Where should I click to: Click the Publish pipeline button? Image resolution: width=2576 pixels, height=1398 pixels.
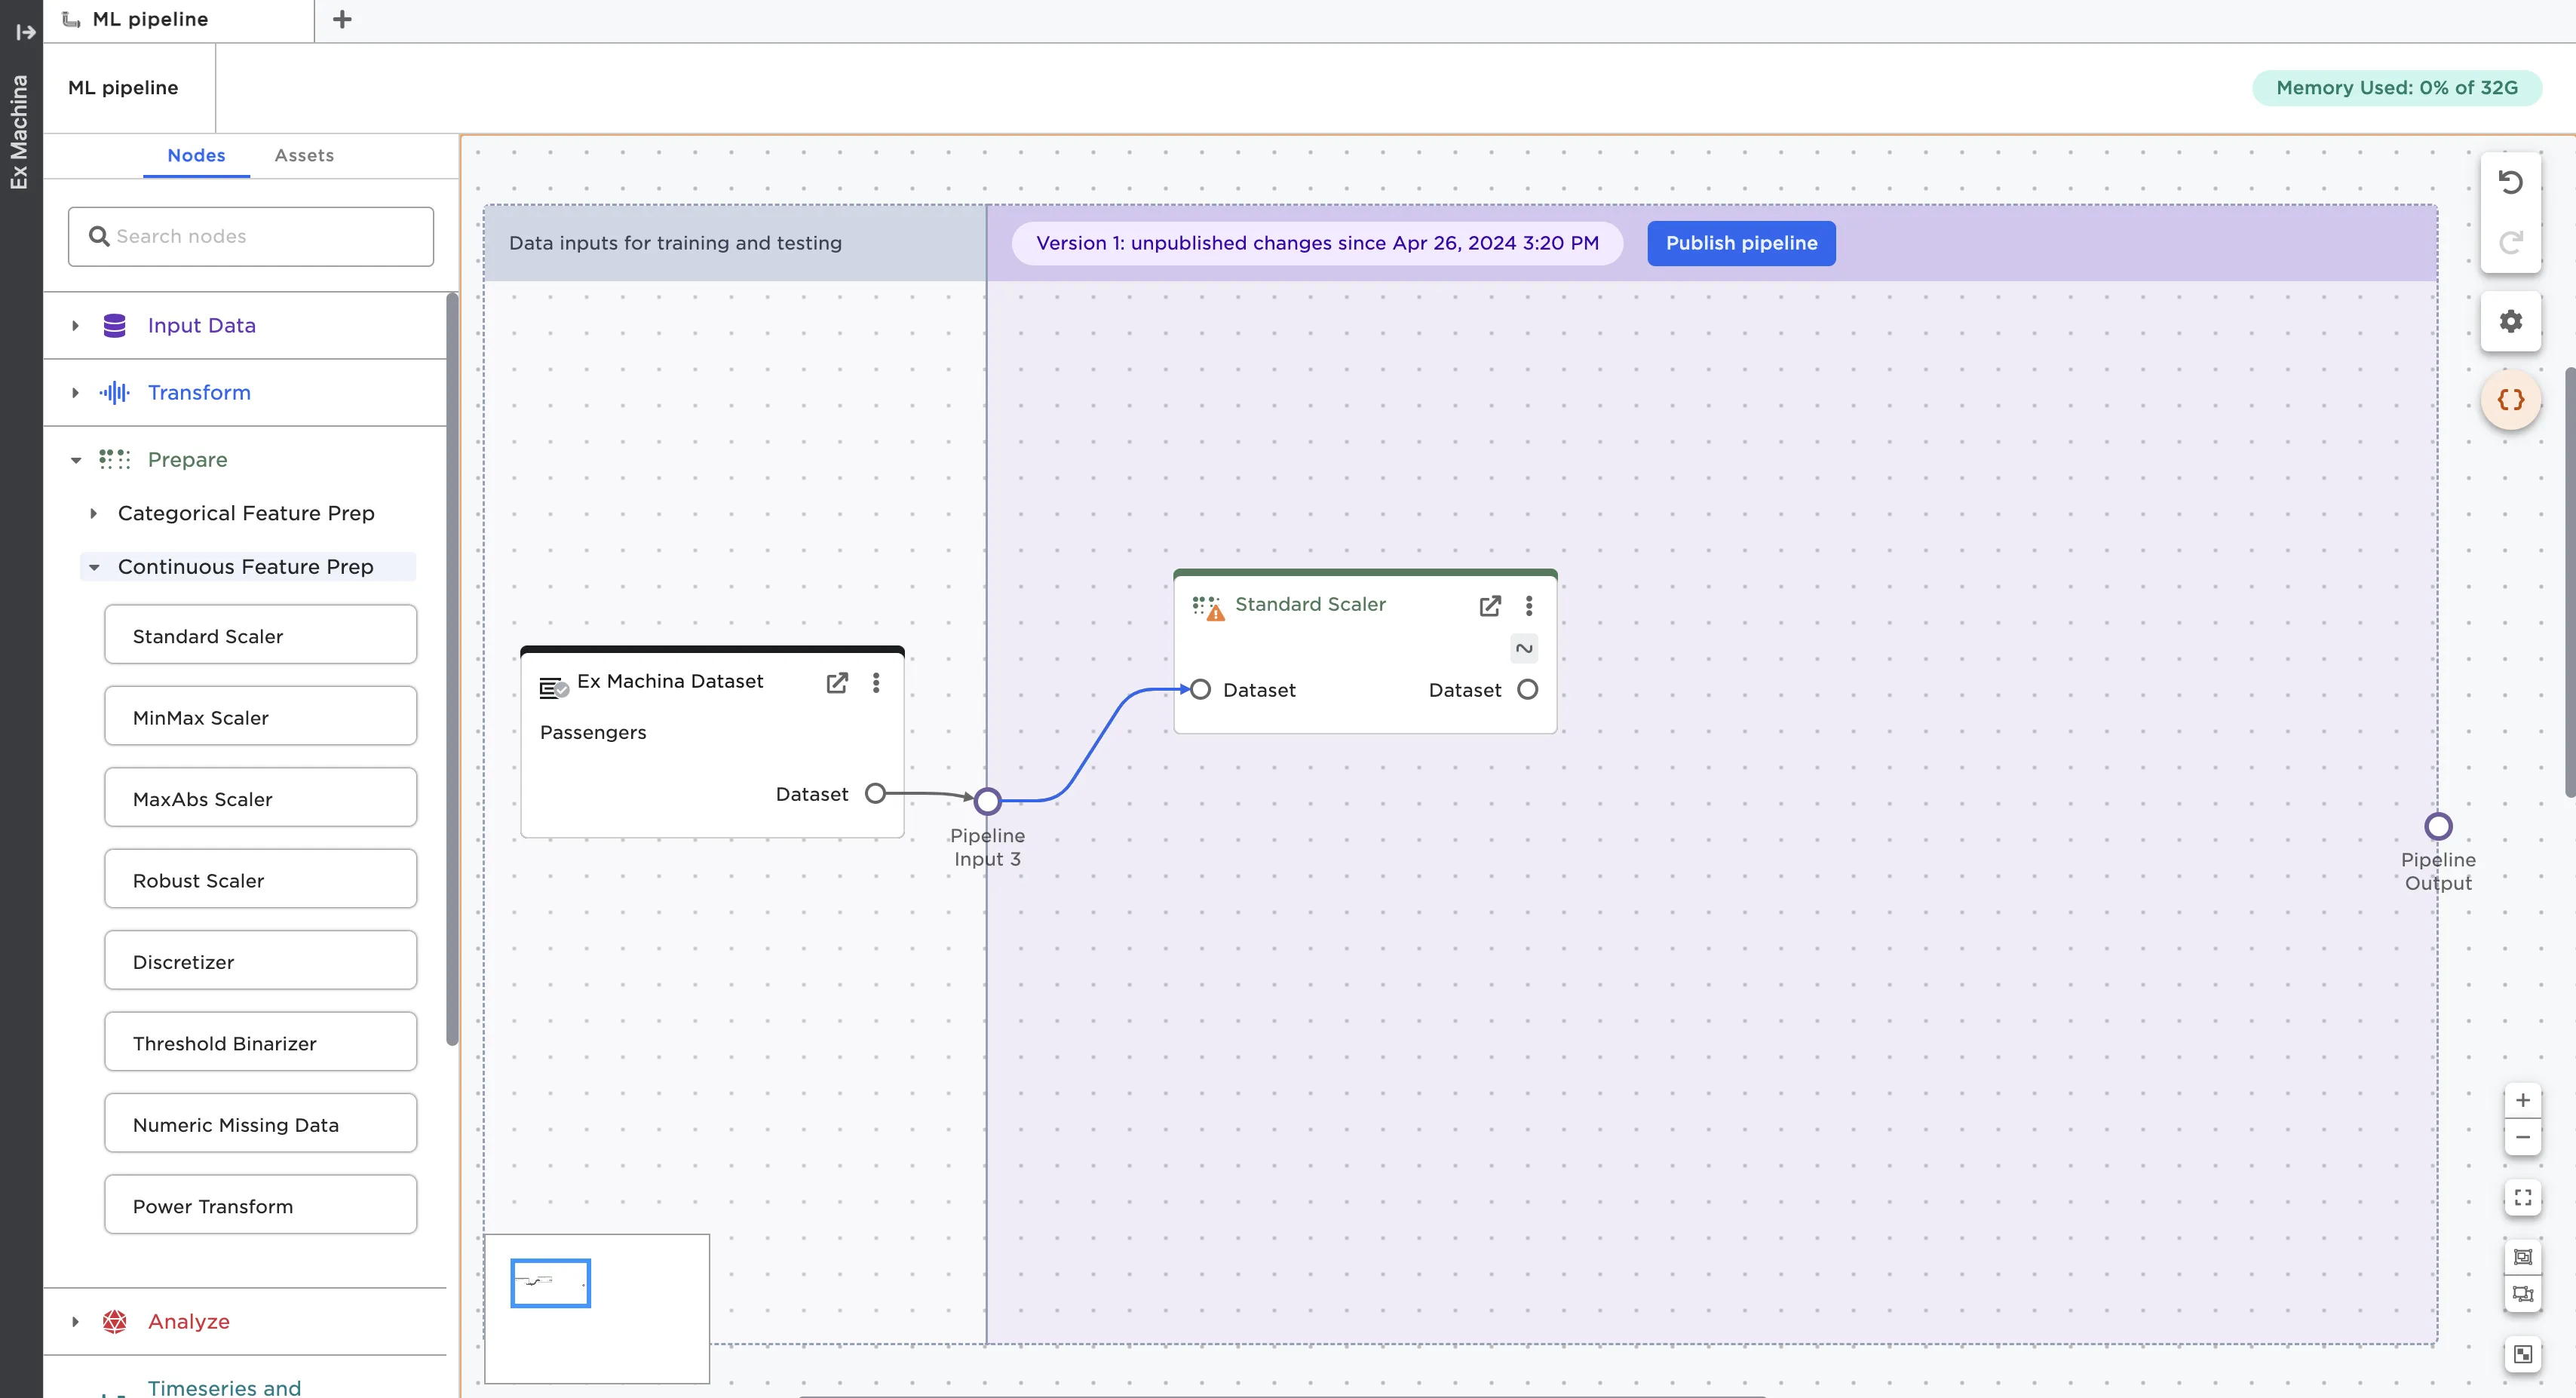click(1740, 243)
